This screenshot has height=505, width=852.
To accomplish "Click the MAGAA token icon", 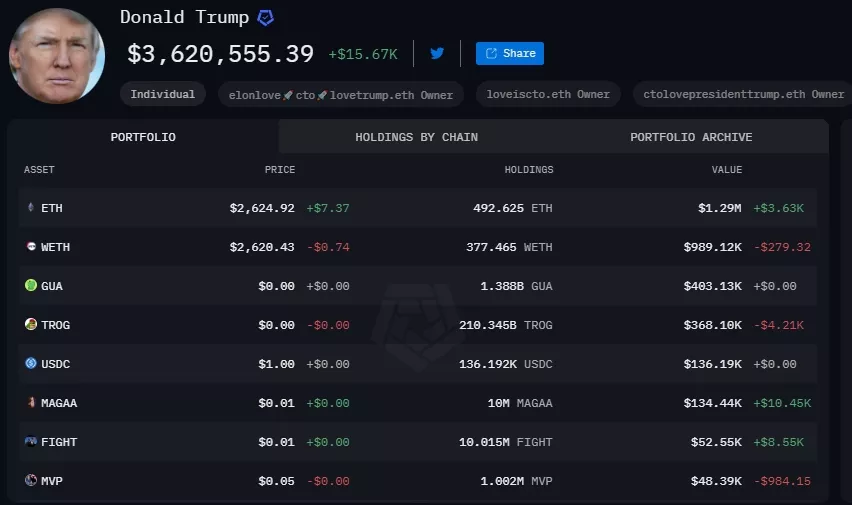I will (x=30, y=403).
